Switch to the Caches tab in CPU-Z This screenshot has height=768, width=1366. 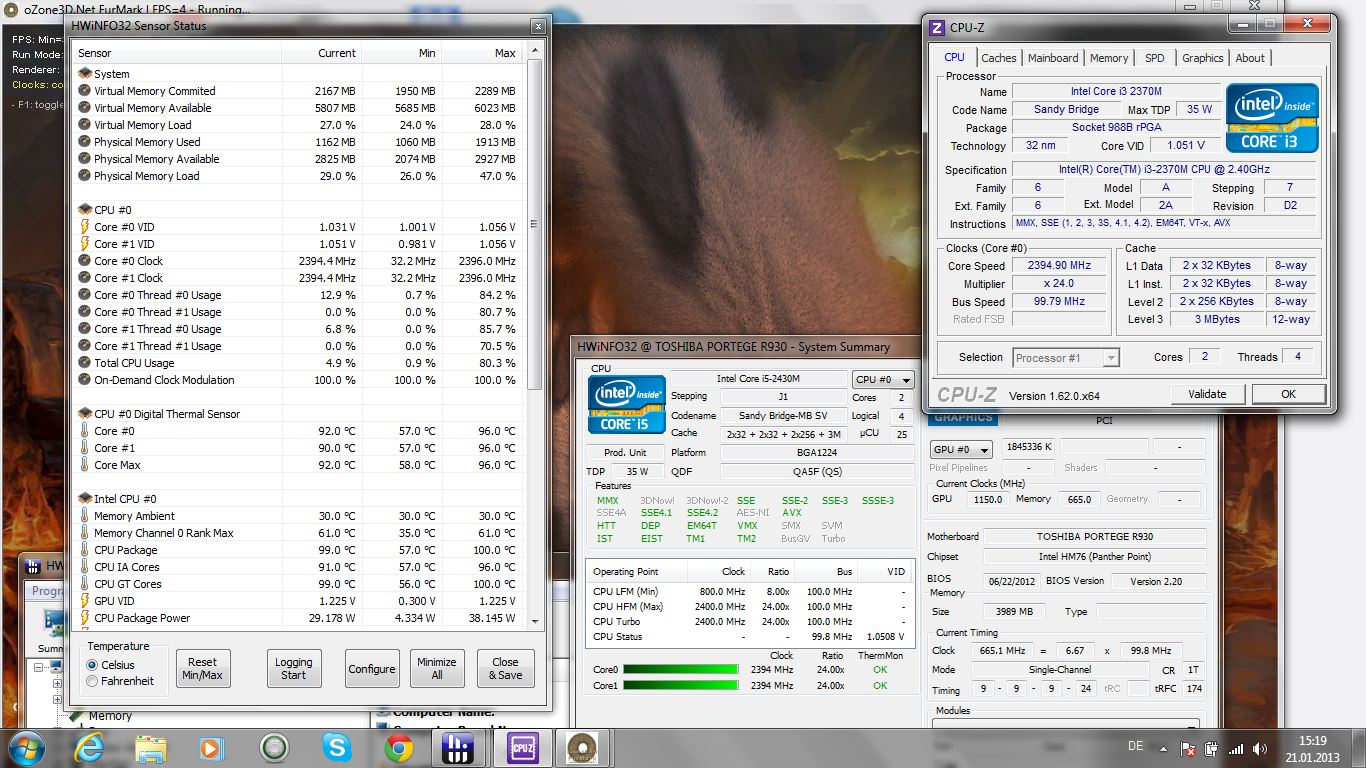998,58
